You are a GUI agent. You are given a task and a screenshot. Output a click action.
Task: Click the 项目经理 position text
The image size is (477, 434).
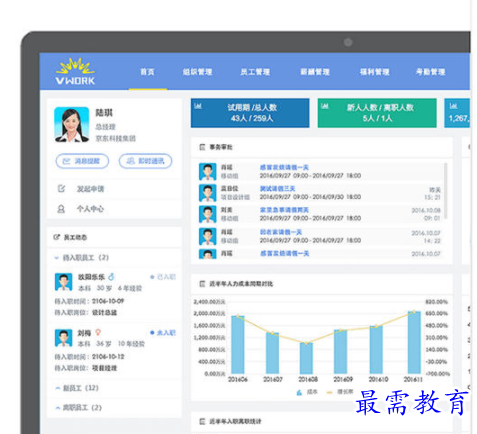(104, 368)
